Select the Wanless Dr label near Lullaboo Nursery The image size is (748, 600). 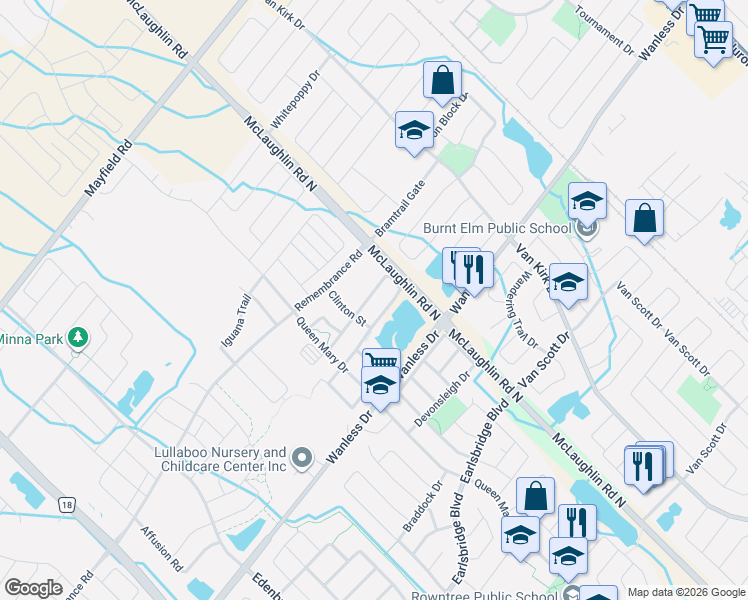[349, 437]
